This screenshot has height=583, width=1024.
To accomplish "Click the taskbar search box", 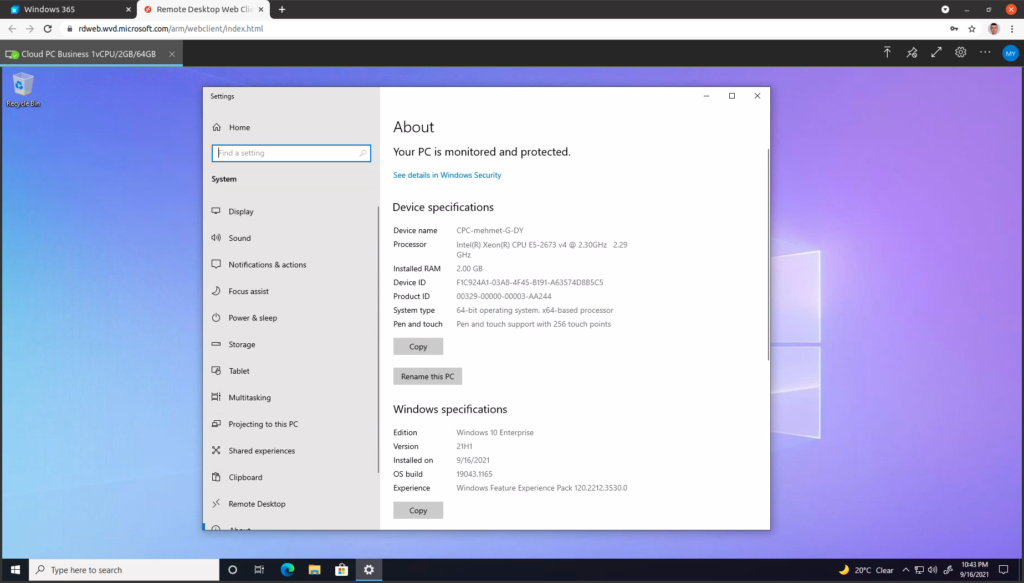I will pos(125,570).
